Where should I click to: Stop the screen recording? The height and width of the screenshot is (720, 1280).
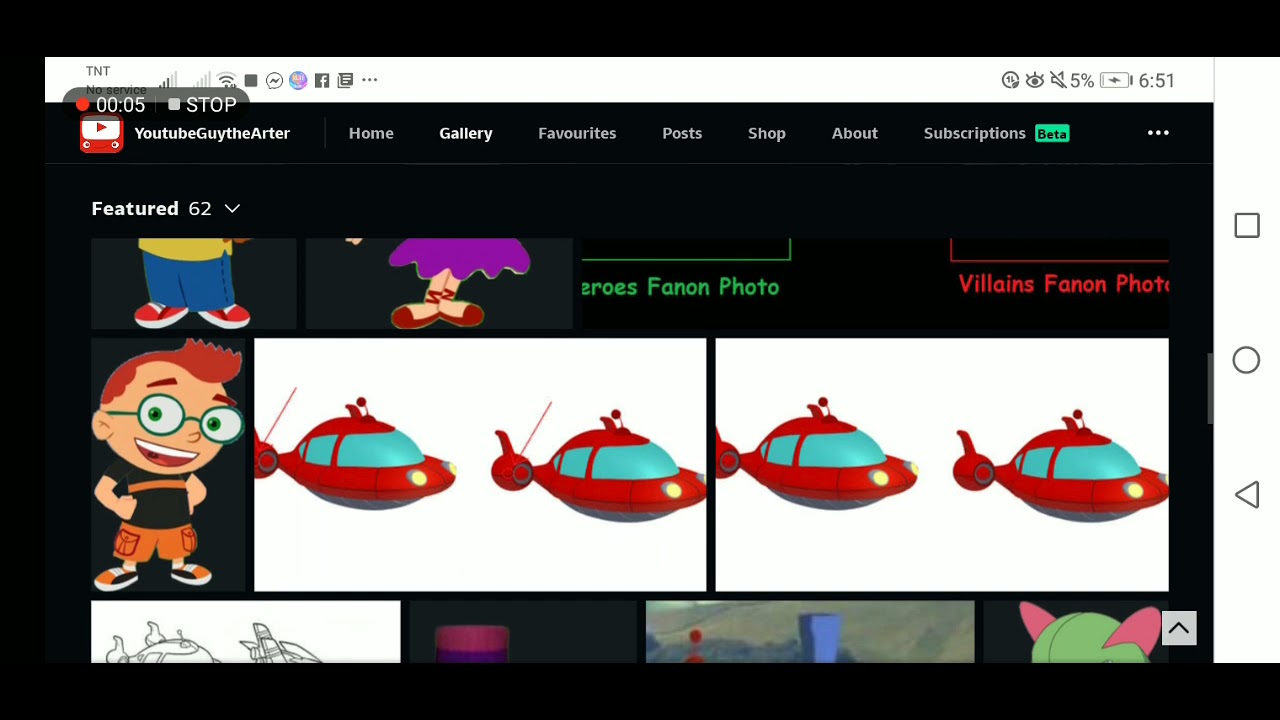(202, 105)
